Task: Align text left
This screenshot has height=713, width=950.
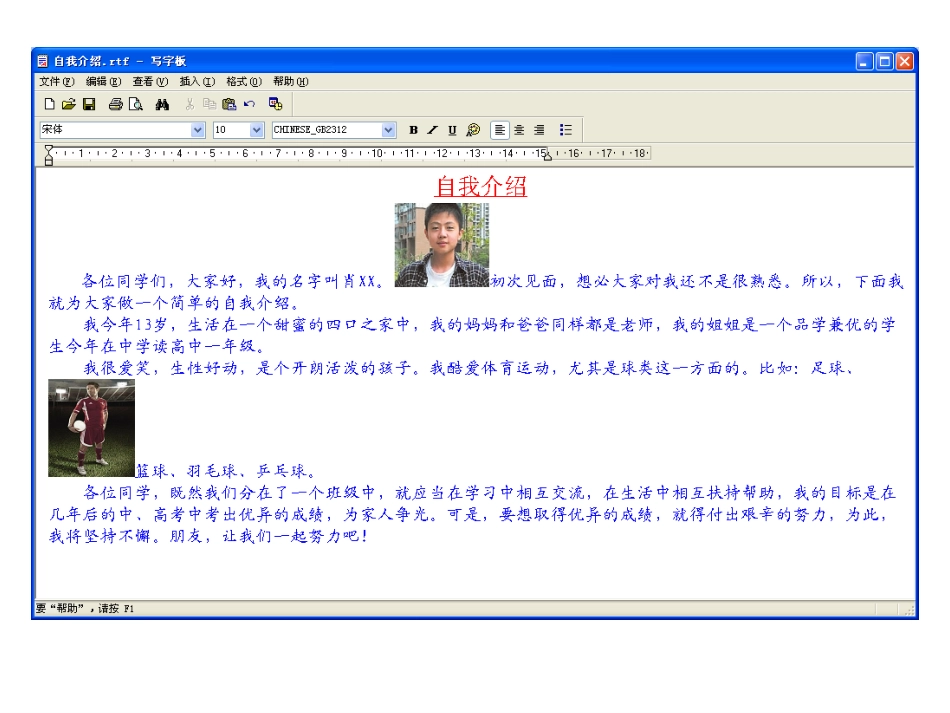Action: [499, 130]
